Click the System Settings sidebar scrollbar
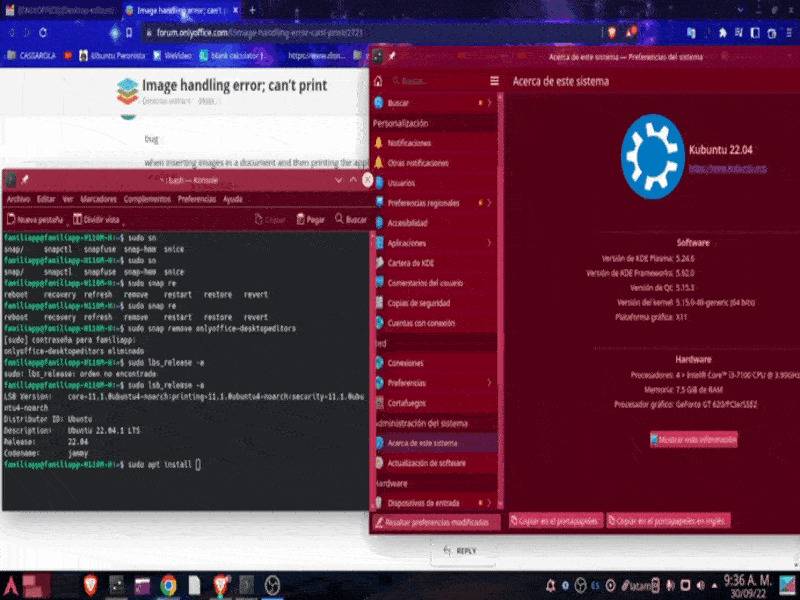Viewport: 800px width, 600px height. coord(500,300)
